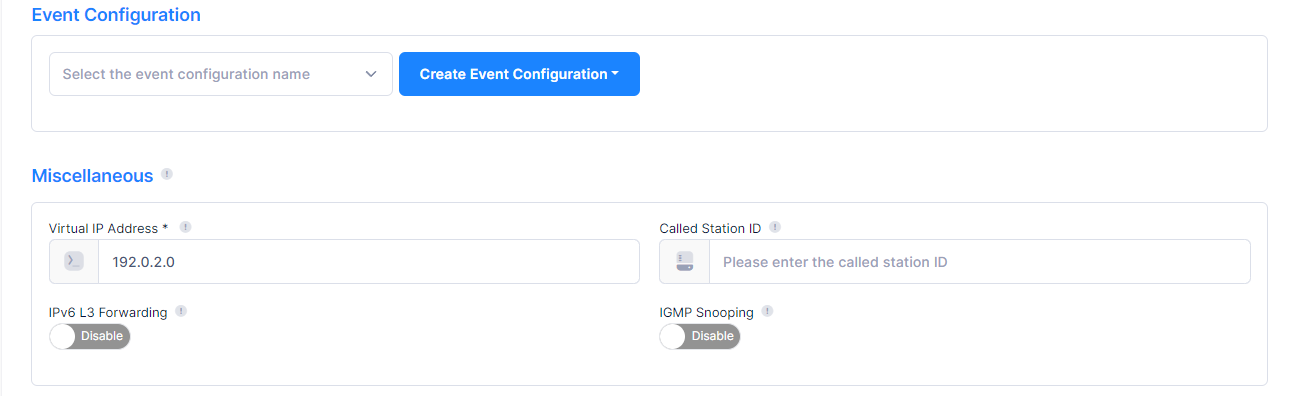Click the info icon beside Miscellaneous heading

[x=167, y=174]
